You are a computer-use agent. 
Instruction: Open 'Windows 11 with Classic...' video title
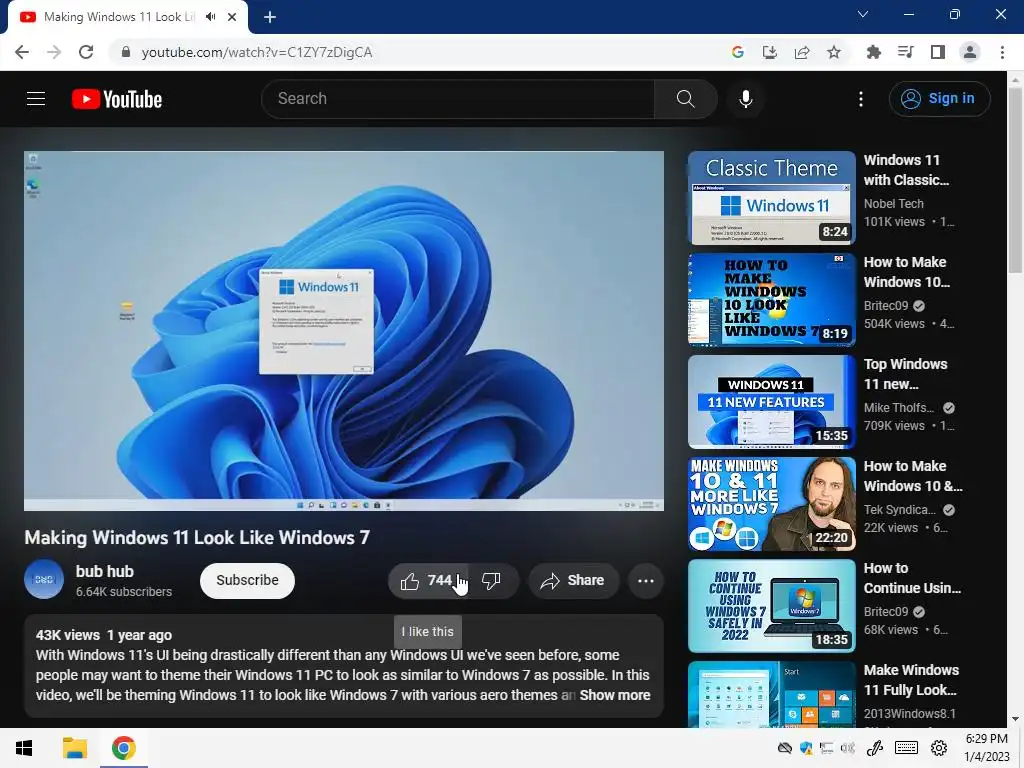click(906, 170)
